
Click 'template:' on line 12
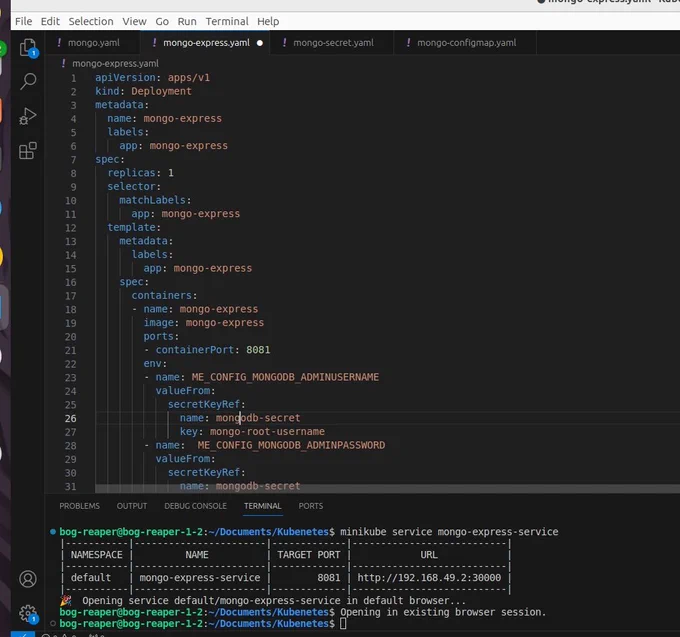coord(134,227)
